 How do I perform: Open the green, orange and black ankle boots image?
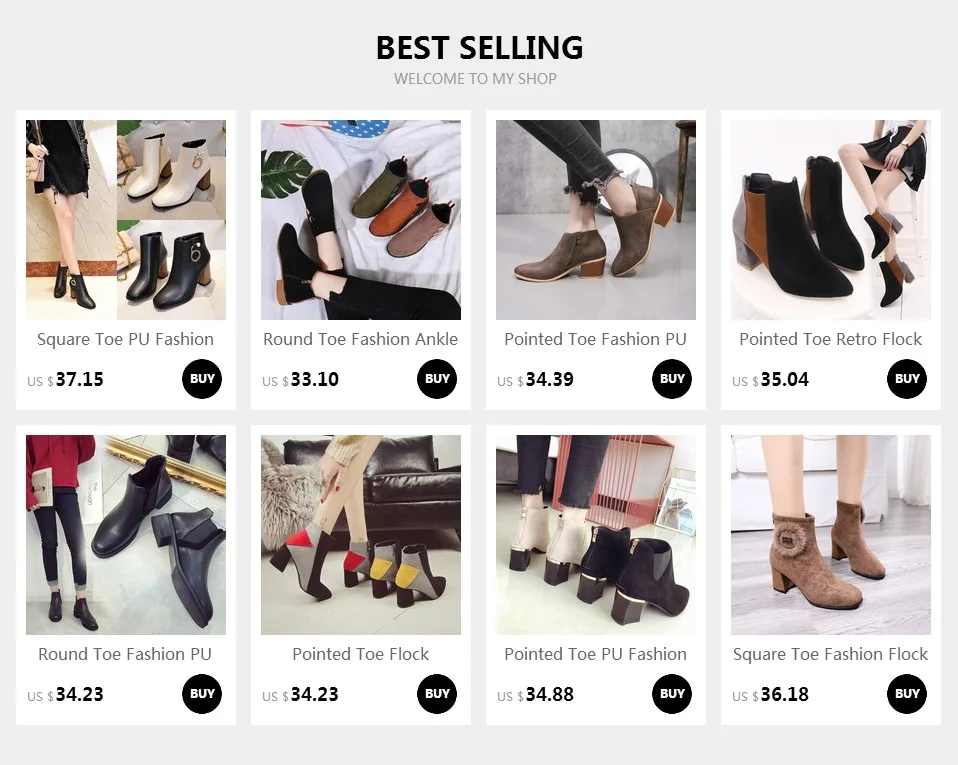coord(360,220)
